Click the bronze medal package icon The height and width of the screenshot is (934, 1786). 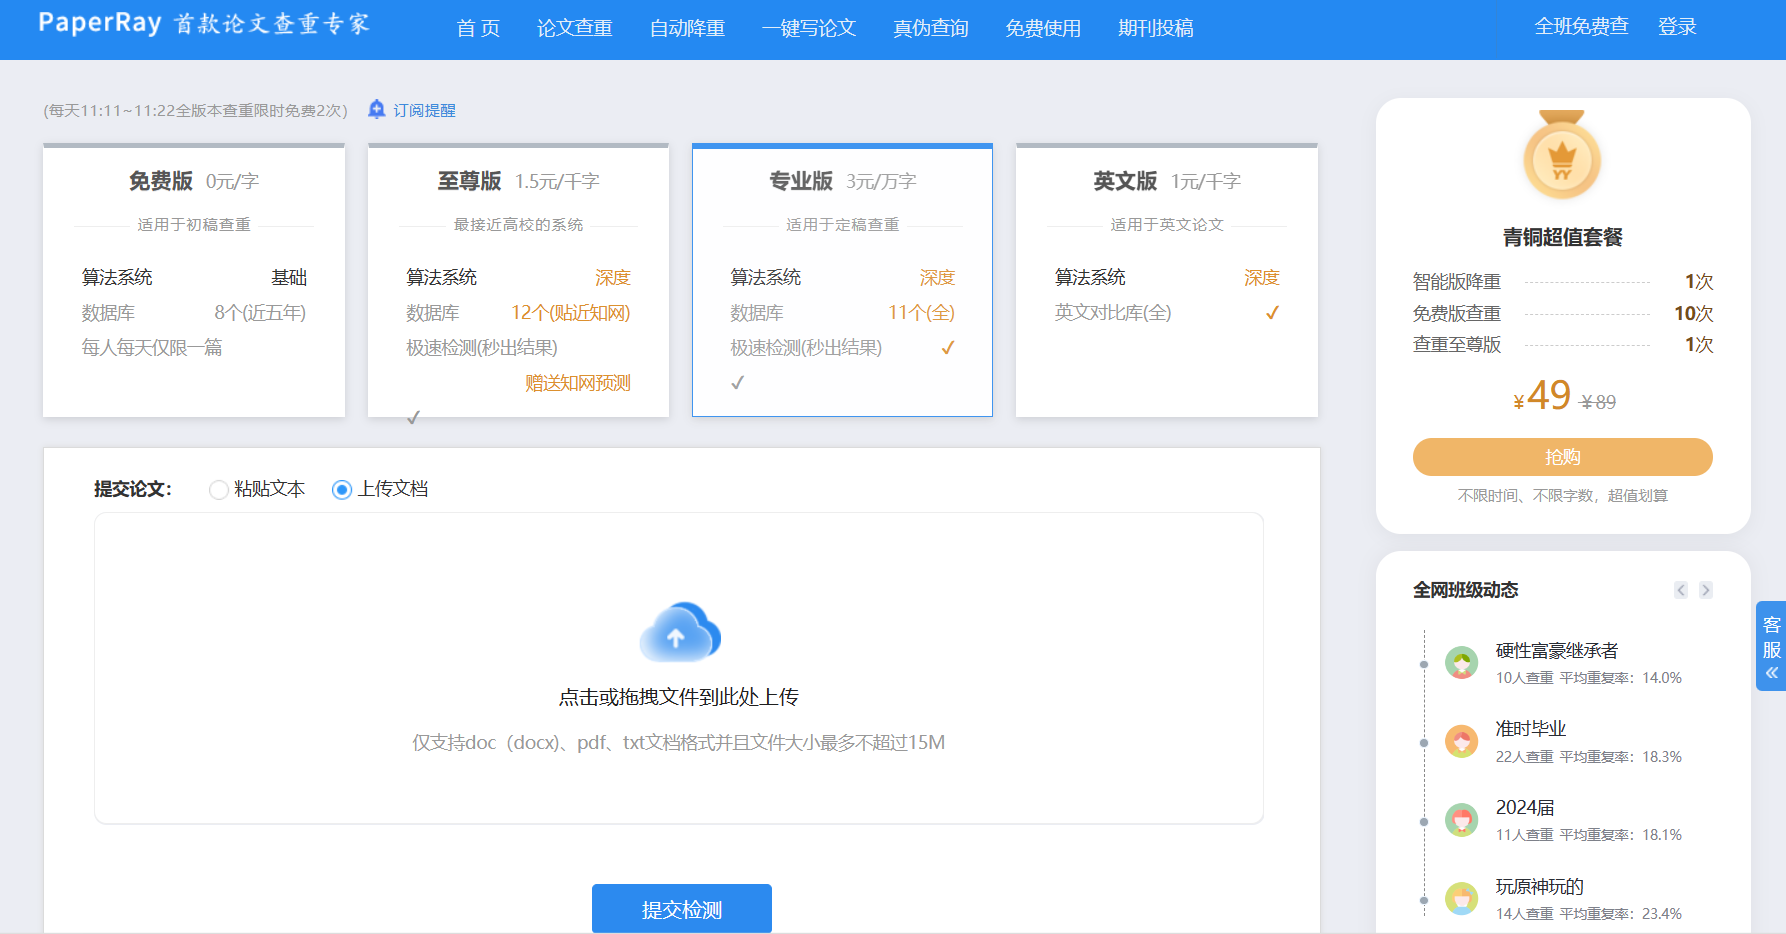pyautogui.click(x=1562, y=156)
